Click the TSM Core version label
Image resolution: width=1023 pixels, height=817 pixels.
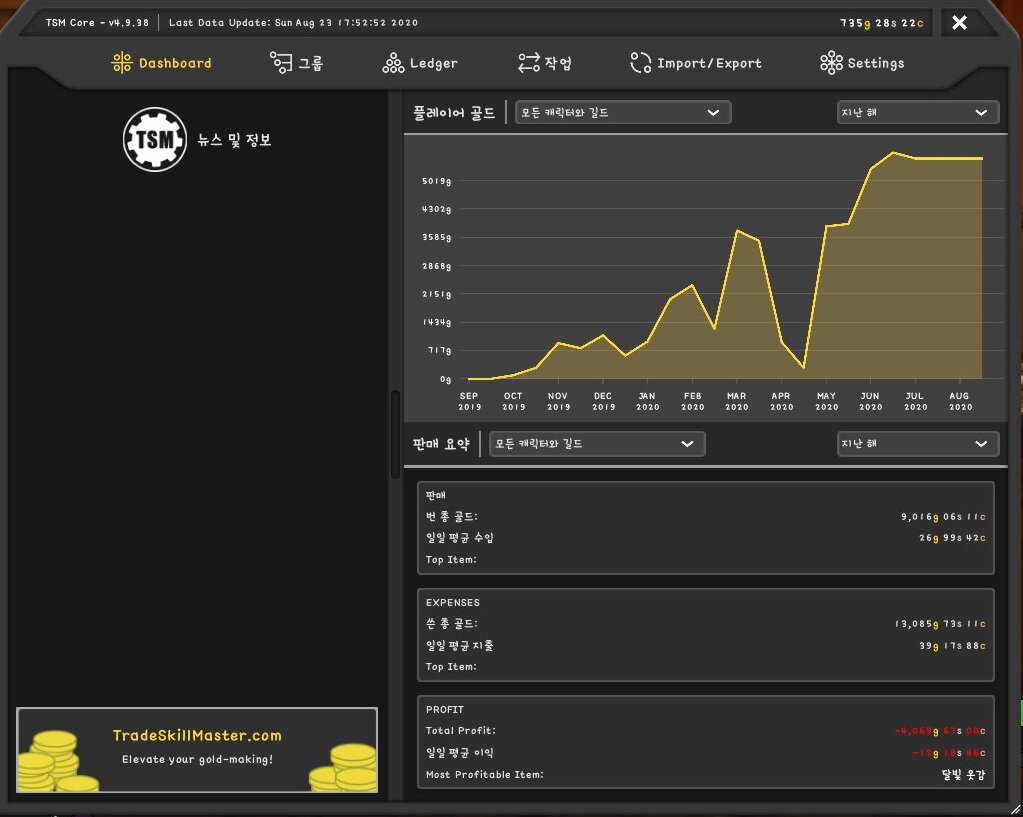click(x=97, y=23)
